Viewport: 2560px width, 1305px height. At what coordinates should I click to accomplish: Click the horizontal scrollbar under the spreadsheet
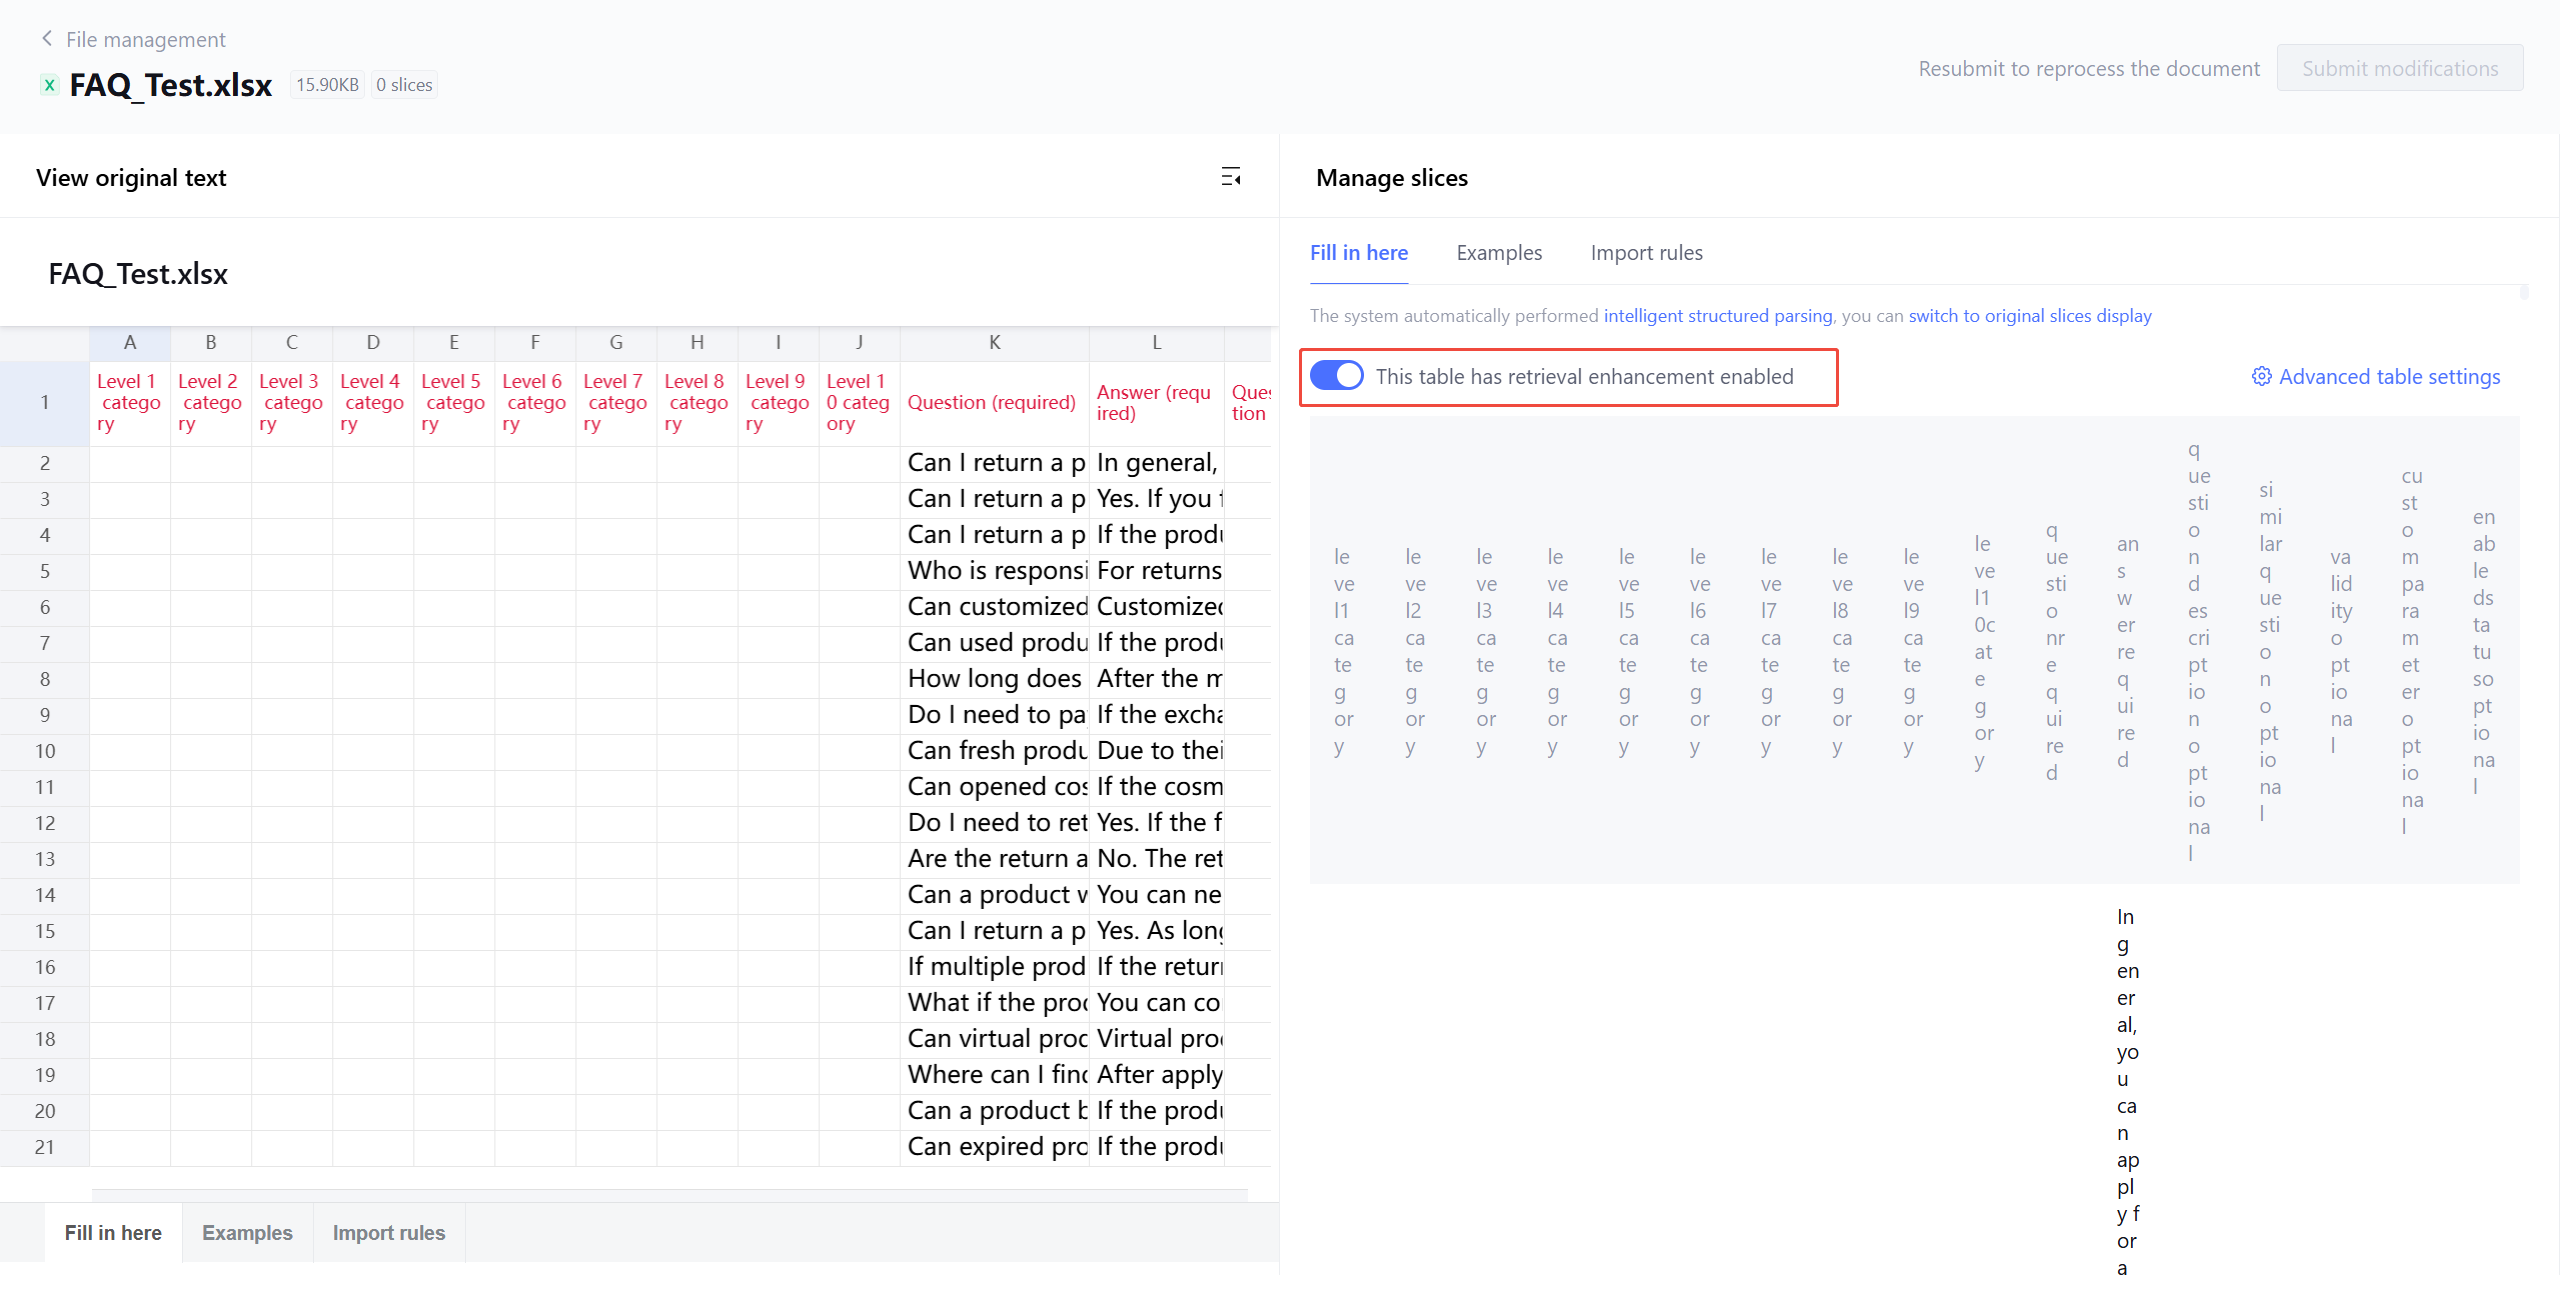[x=669, y=1194]
